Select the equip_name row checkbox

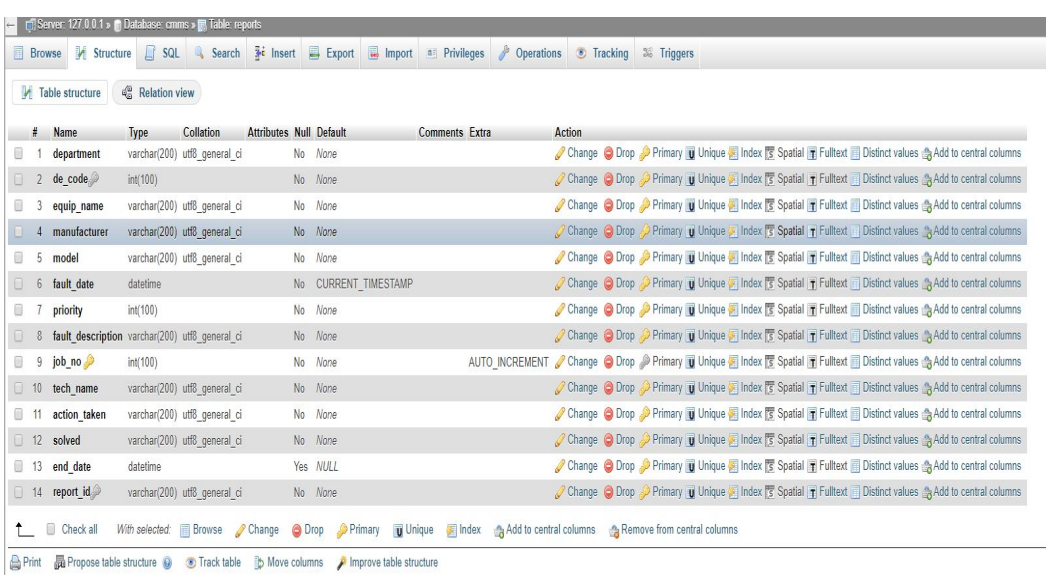tap(19, 205)
